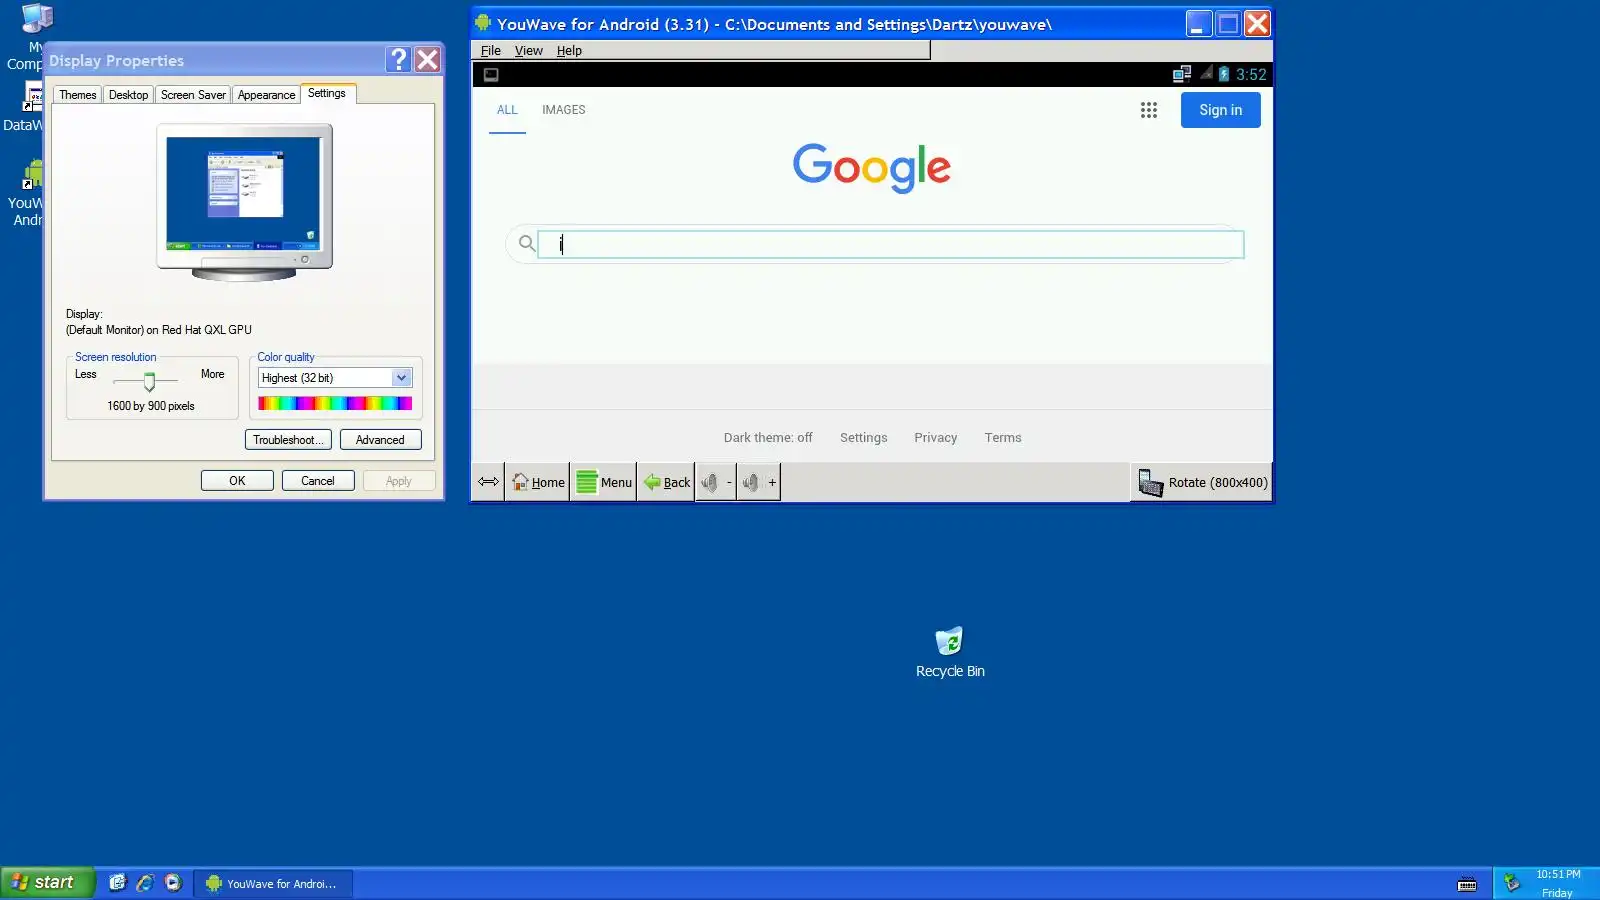Raise volume with the speaker plus button

(759, 482)
